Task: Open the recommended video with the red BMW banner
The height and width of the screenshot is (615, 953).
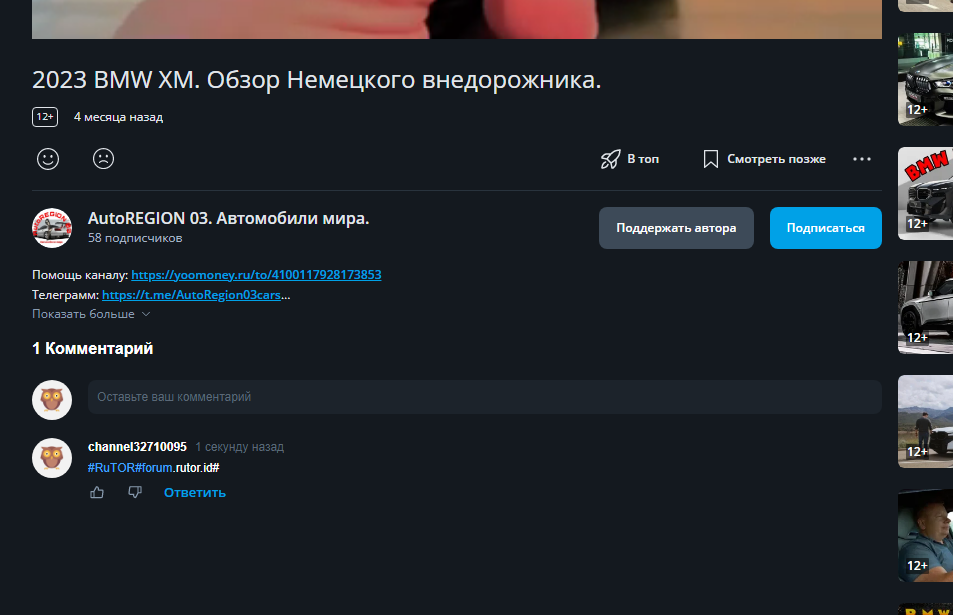Action: coord(926,193)
